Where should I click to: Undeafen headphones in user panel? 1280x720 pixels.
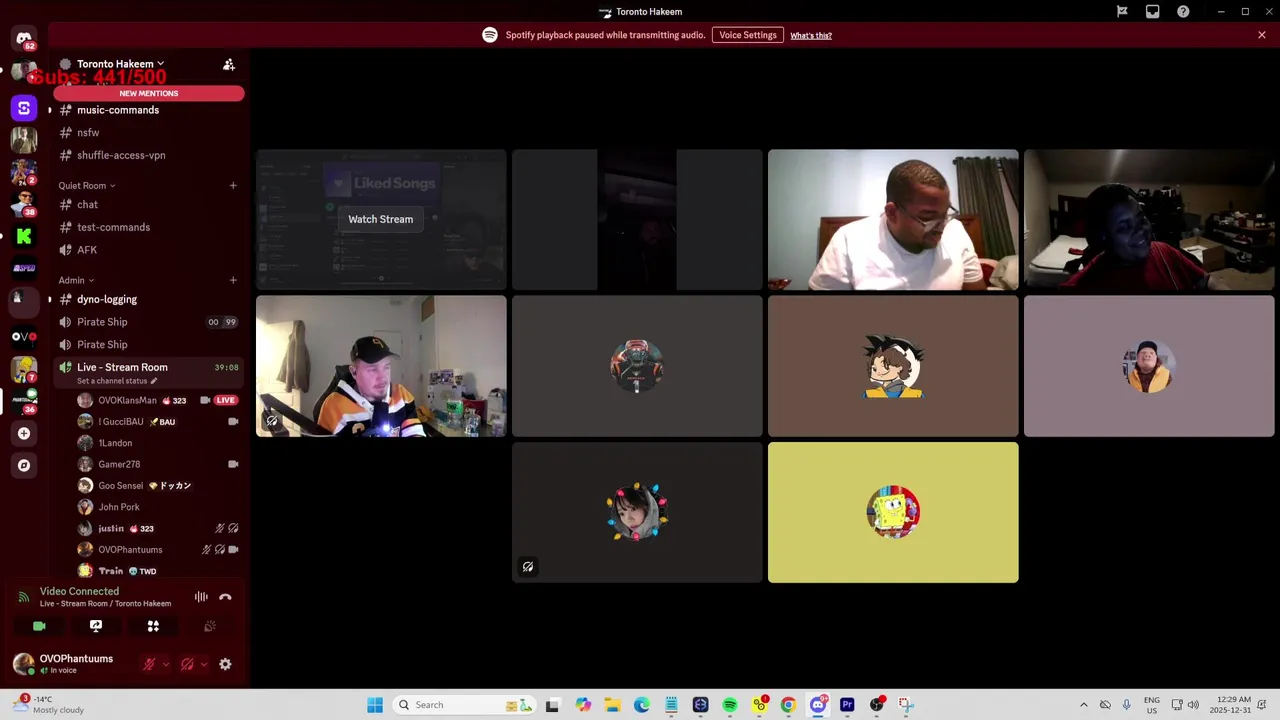(187, 664)
